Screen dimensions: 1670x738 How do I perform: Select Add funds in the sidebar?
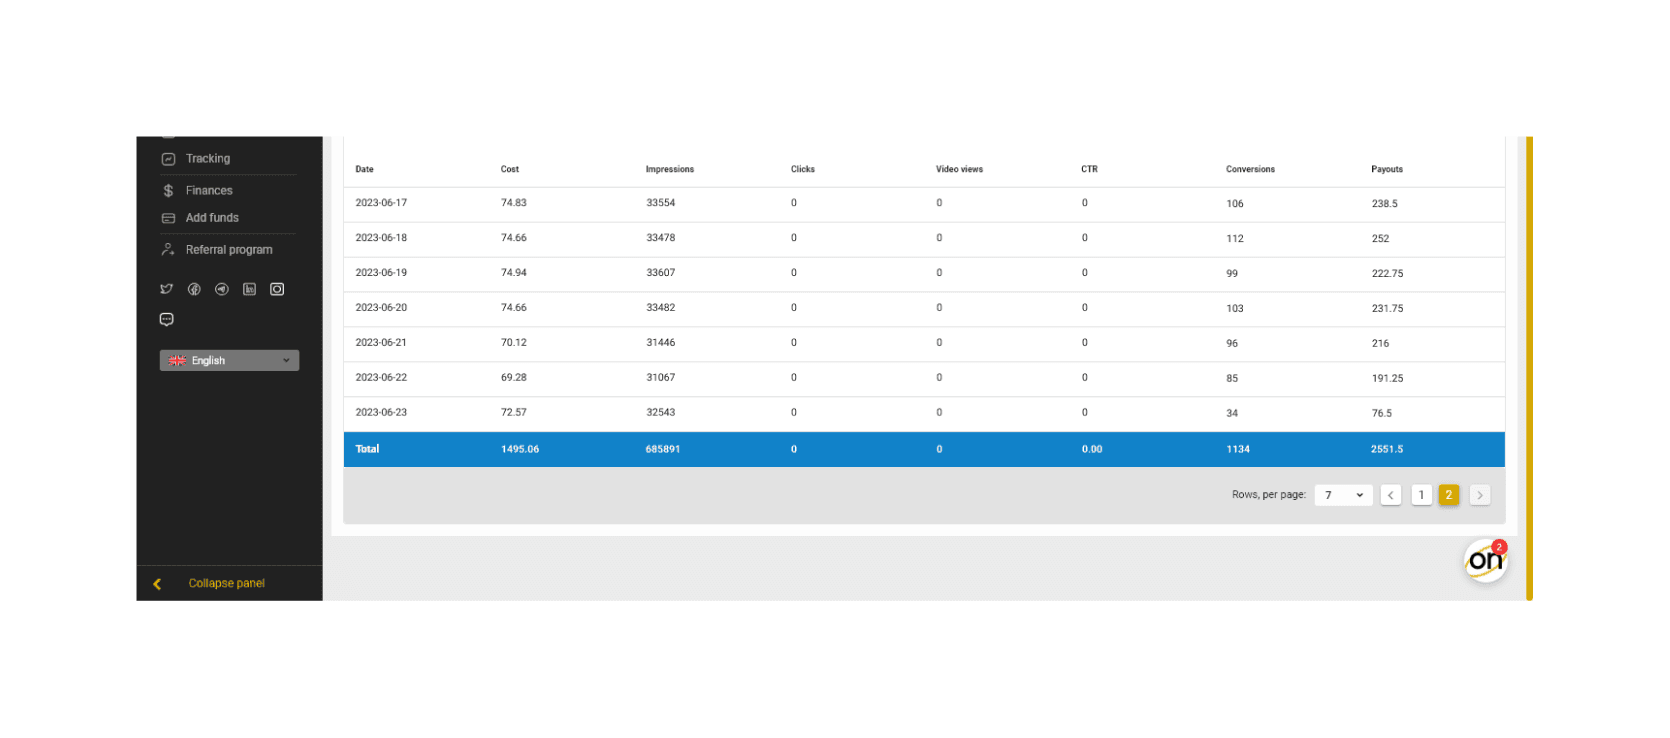click(x=211, y=218)
